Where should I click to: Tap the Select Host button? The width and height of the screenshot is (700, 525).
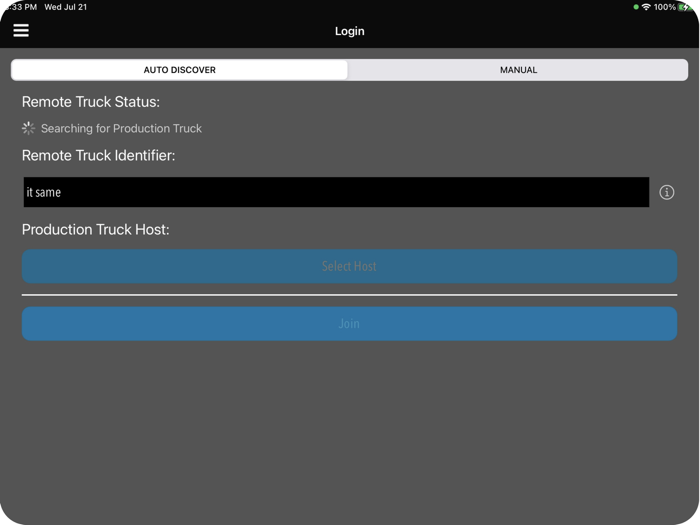pos(350,267)
